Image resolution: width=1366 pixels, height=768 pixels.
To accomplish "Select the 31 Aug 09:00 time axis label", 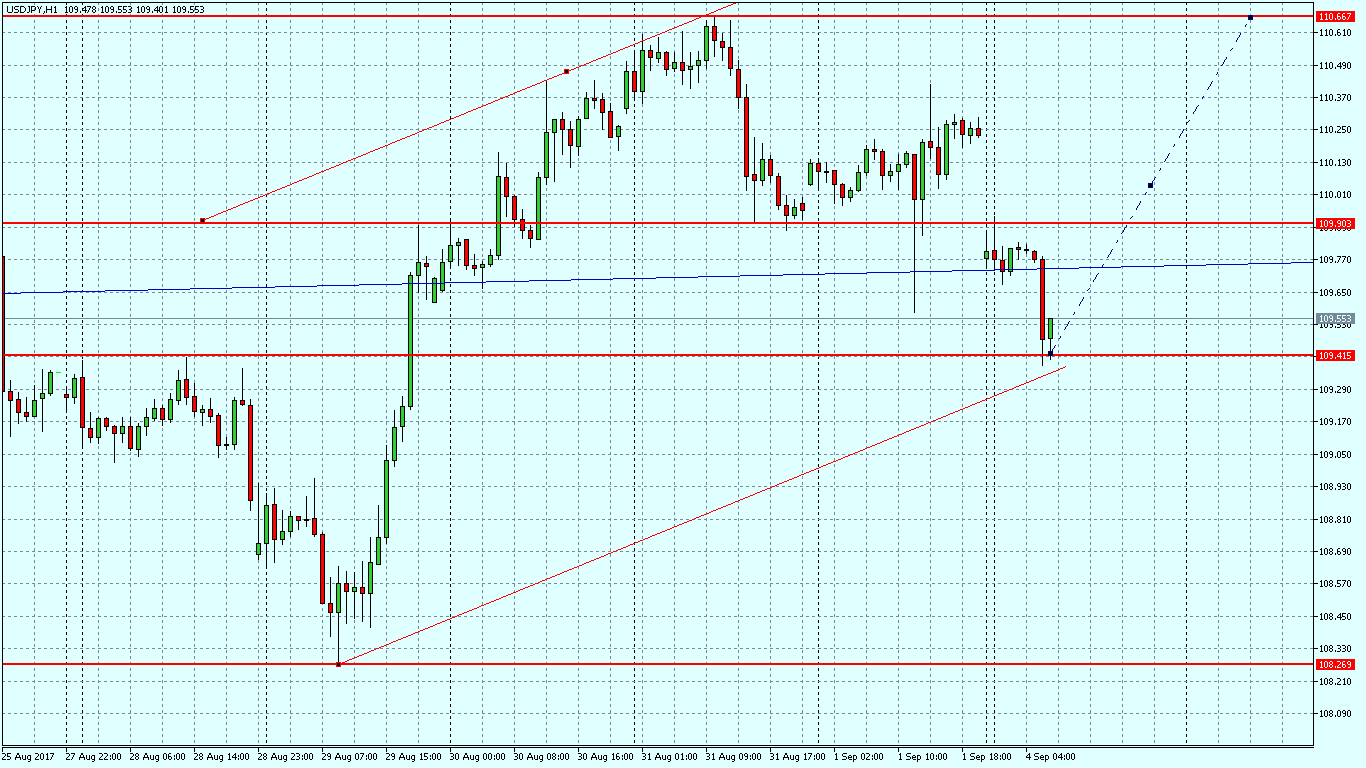I will coord(734,757).
